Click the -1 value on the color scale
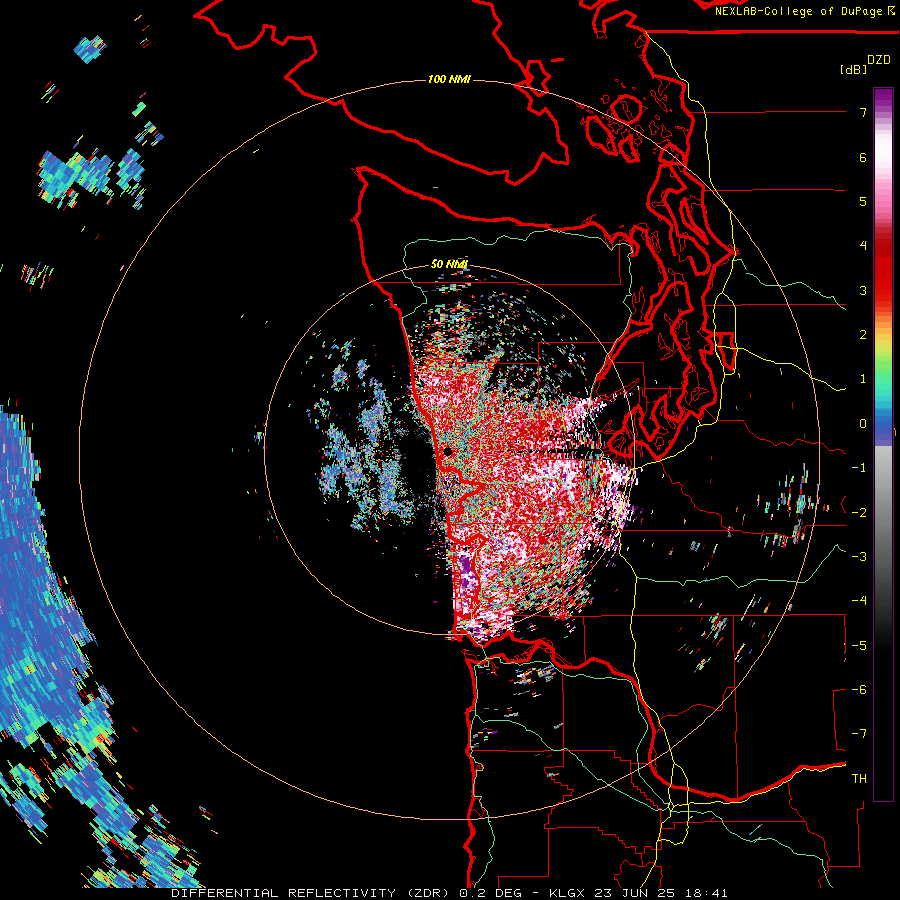Viewport: 900px width, 900px height. [x=859, y=468]
